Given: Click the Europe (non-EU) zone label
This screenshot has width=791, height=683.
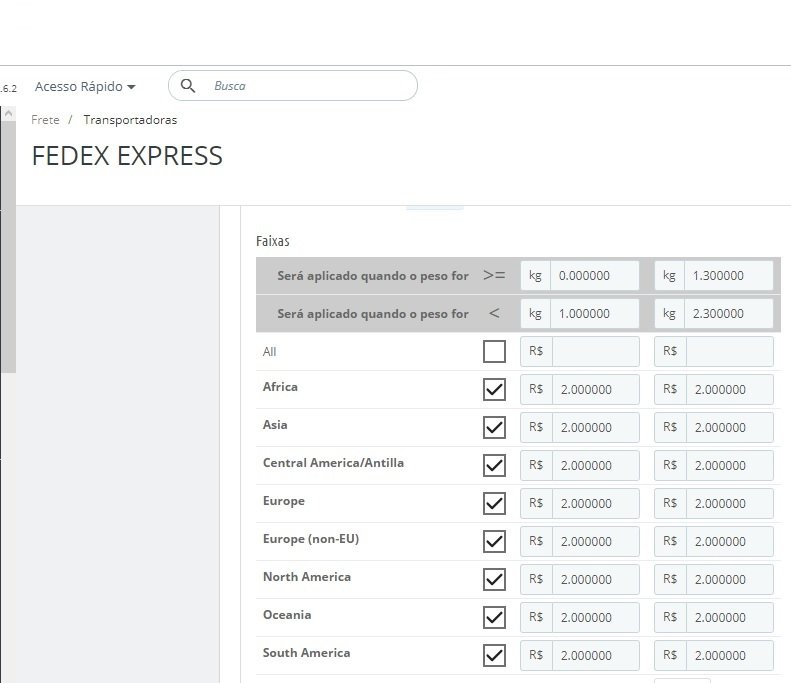Looking at the screenshot, I should [x=311, y=539].
